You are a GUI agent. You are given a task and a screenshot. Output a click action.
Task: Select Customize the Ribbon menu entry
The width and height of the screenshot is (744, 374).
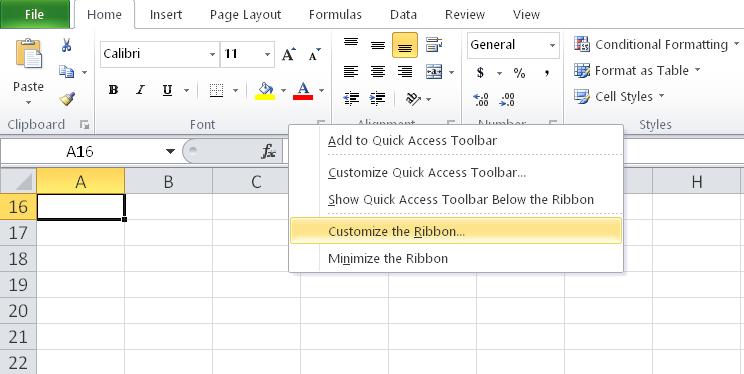(456, 231)
